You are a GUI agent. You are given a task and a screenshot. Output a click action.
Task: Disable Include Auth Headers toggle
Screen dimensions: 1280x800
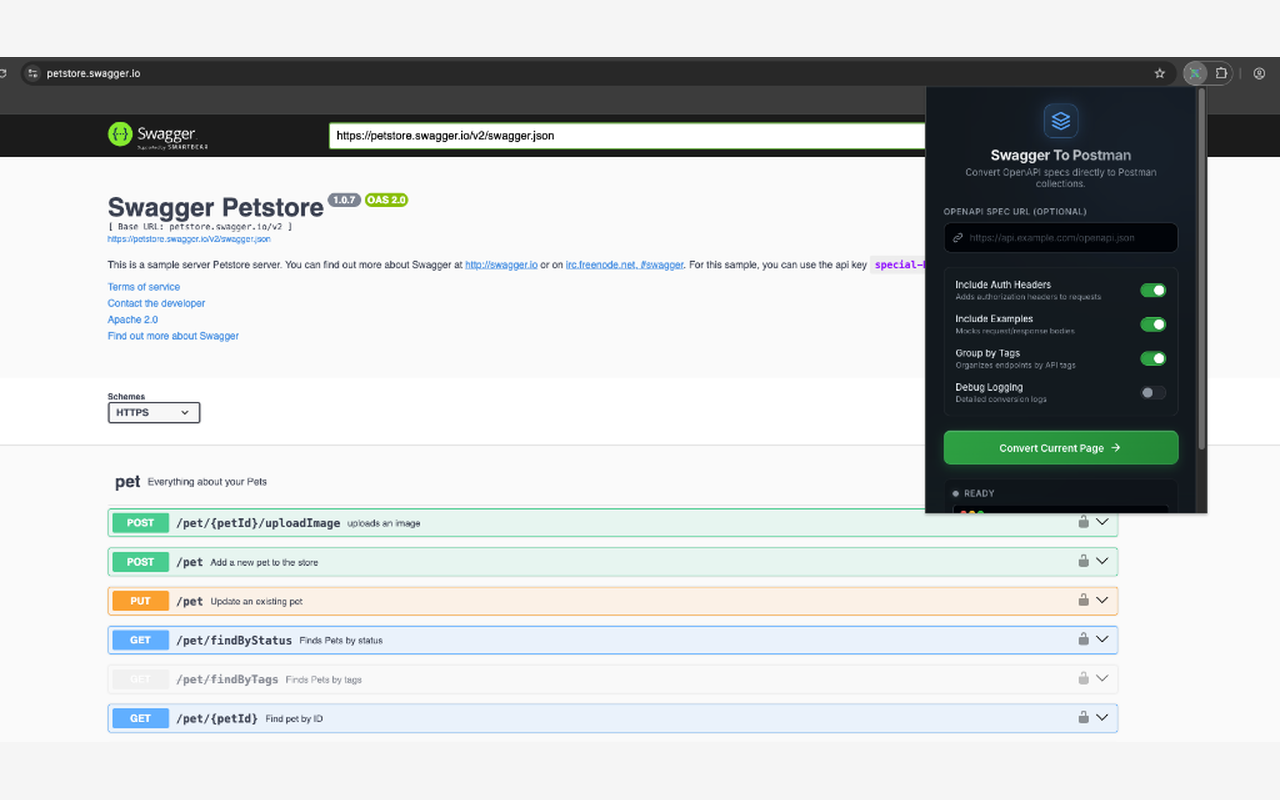[x=1153, y=290]
